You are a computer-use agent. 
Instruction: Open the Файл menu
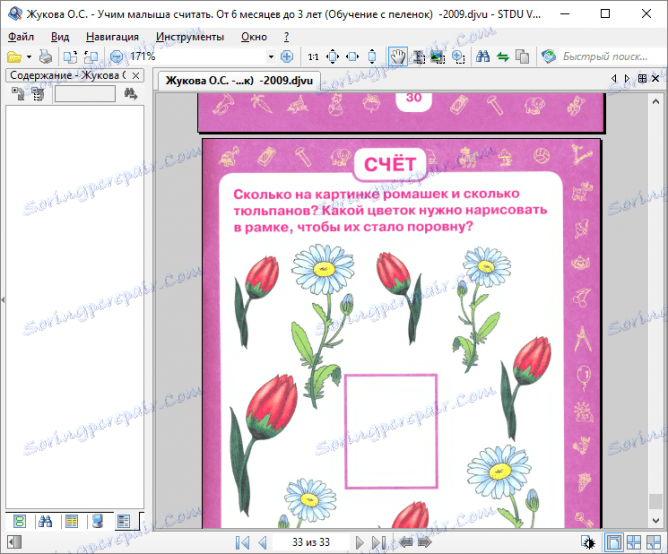tap(21, 37)
